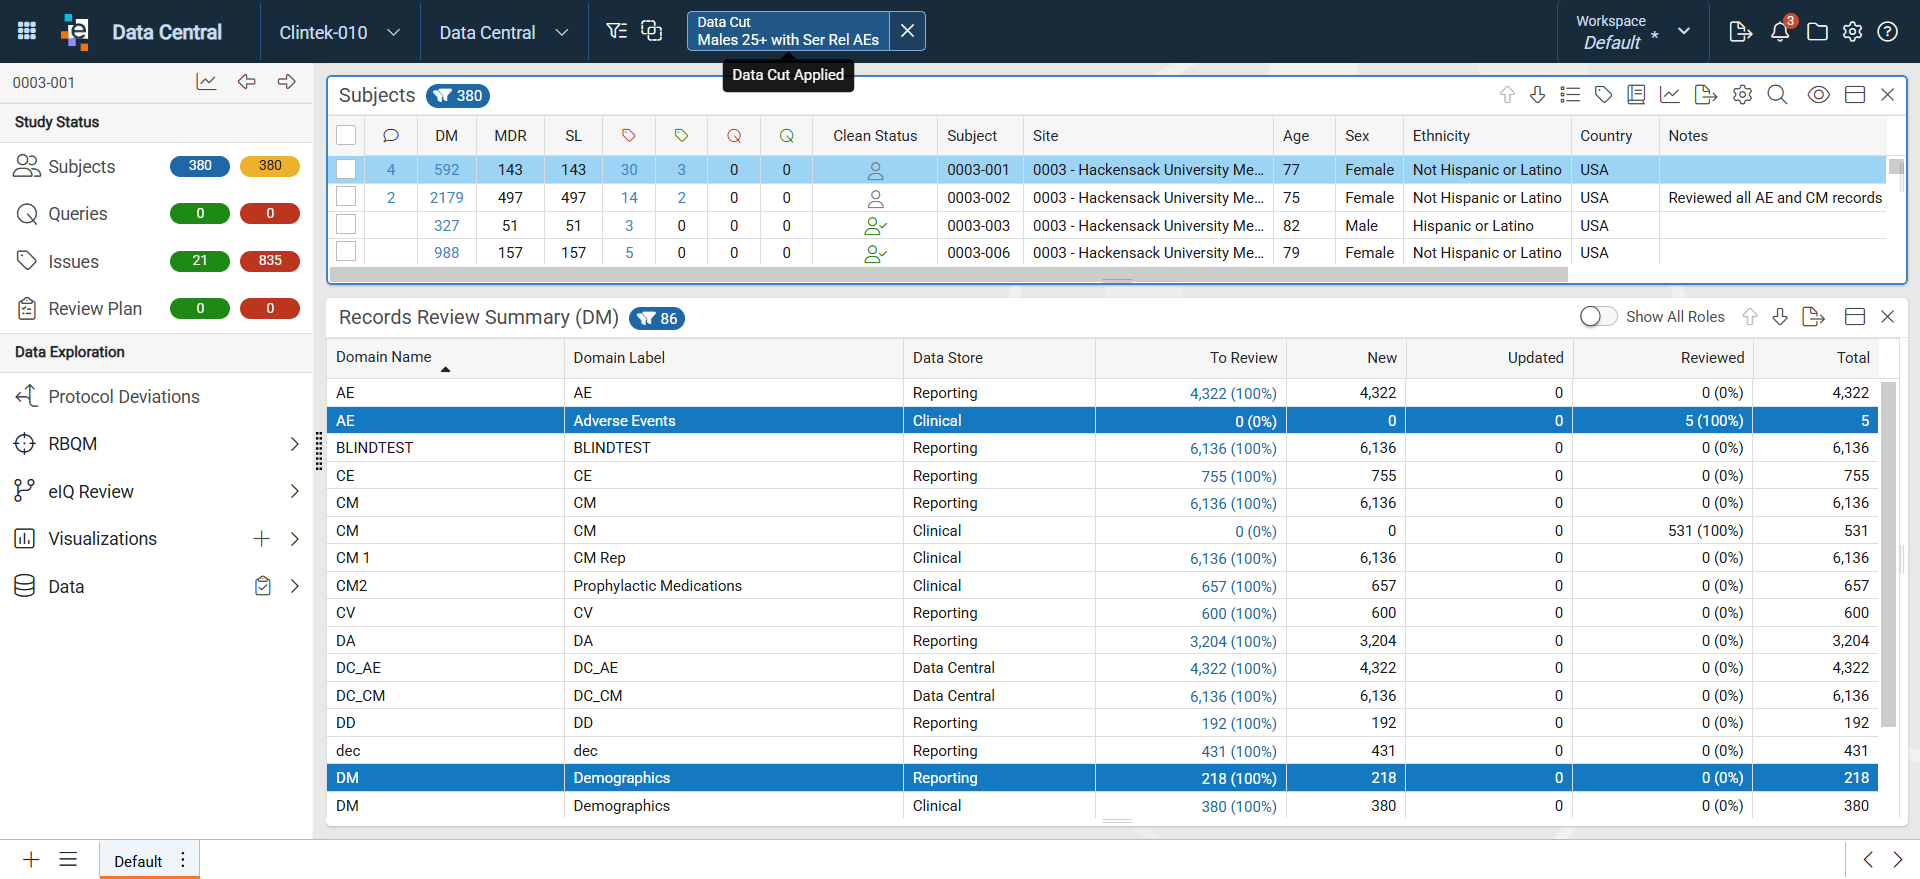The image size is (1920, 879).
Task: Check the box for subject 0003-002
Action: coord(346,197)
